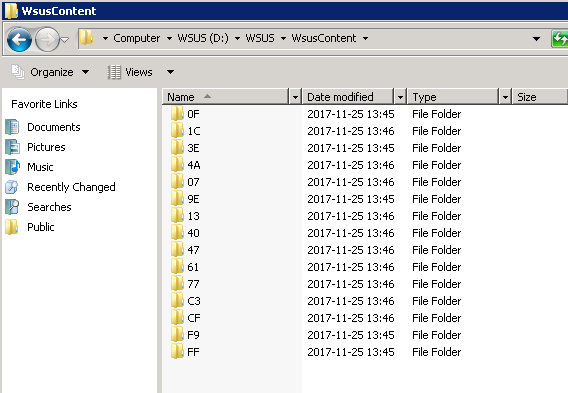Click WsusContent in the address breadcrumb
Viewport: 568px width, 393px height.
(x=324, y=38)
